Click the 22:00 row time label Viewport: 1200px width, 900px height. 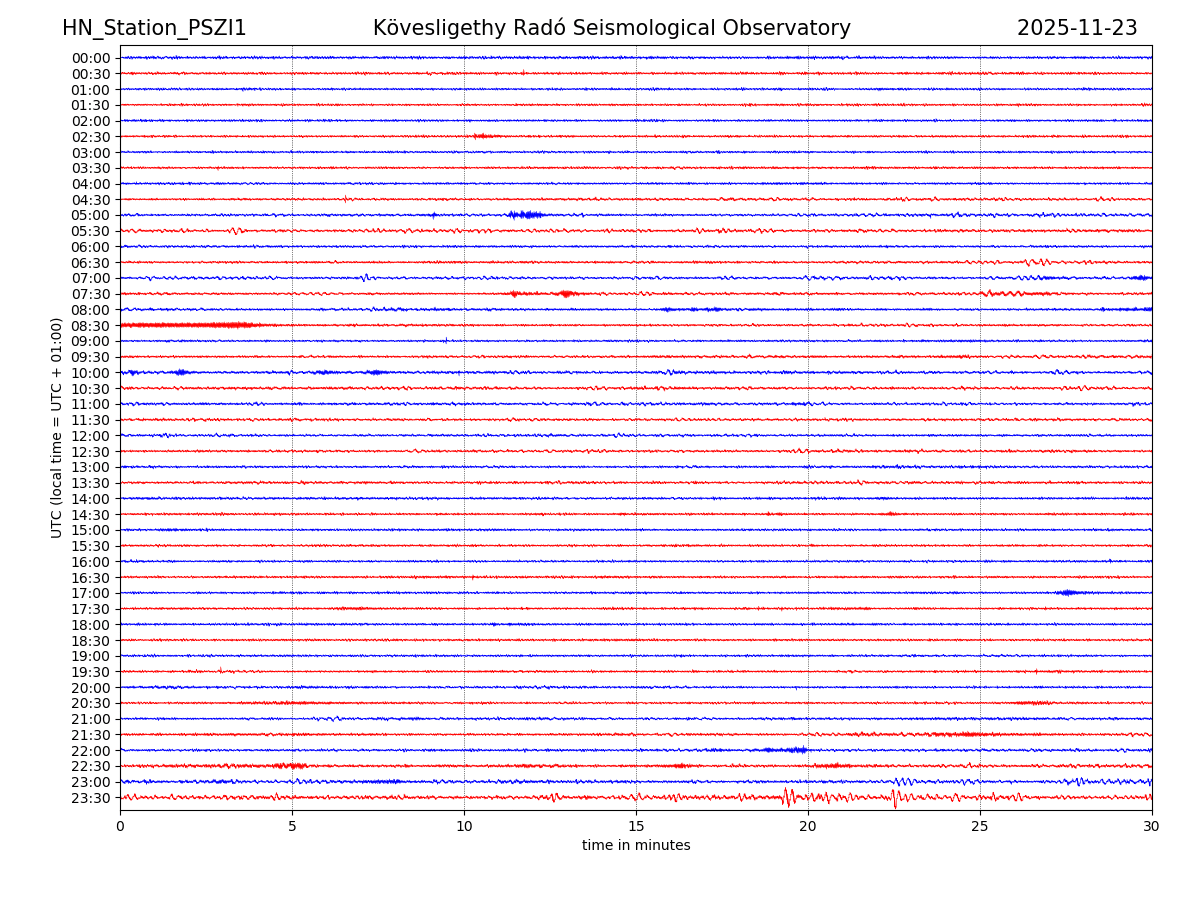(91, 751)
